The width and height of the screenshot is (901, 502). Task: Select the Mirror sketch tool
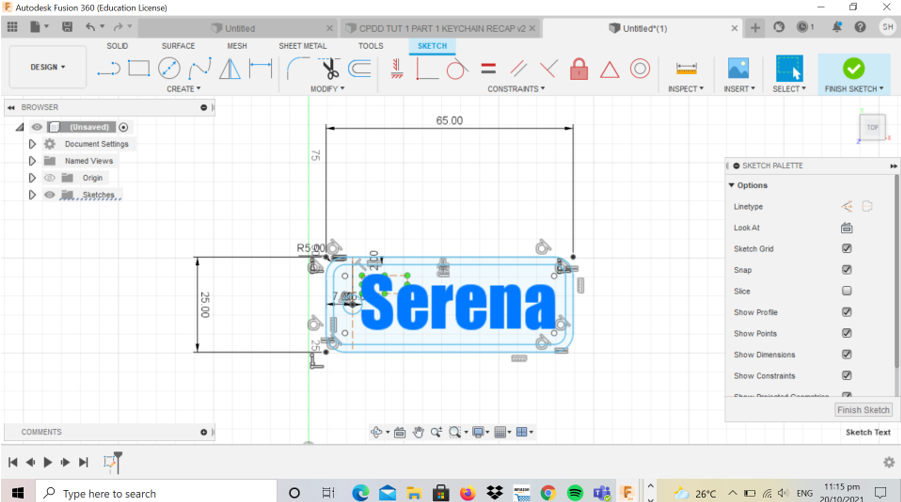pyautogui.click(x=230, y=68)
